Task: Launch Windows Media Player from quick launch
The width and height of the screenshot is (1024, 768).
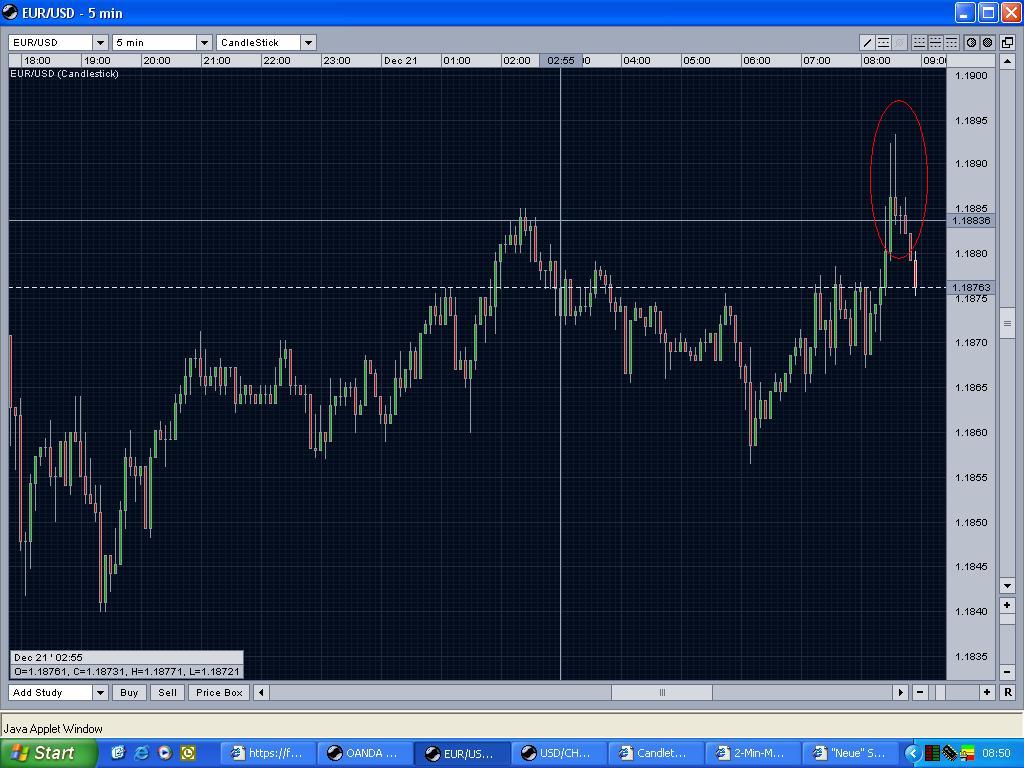Action: coord(165,753)
